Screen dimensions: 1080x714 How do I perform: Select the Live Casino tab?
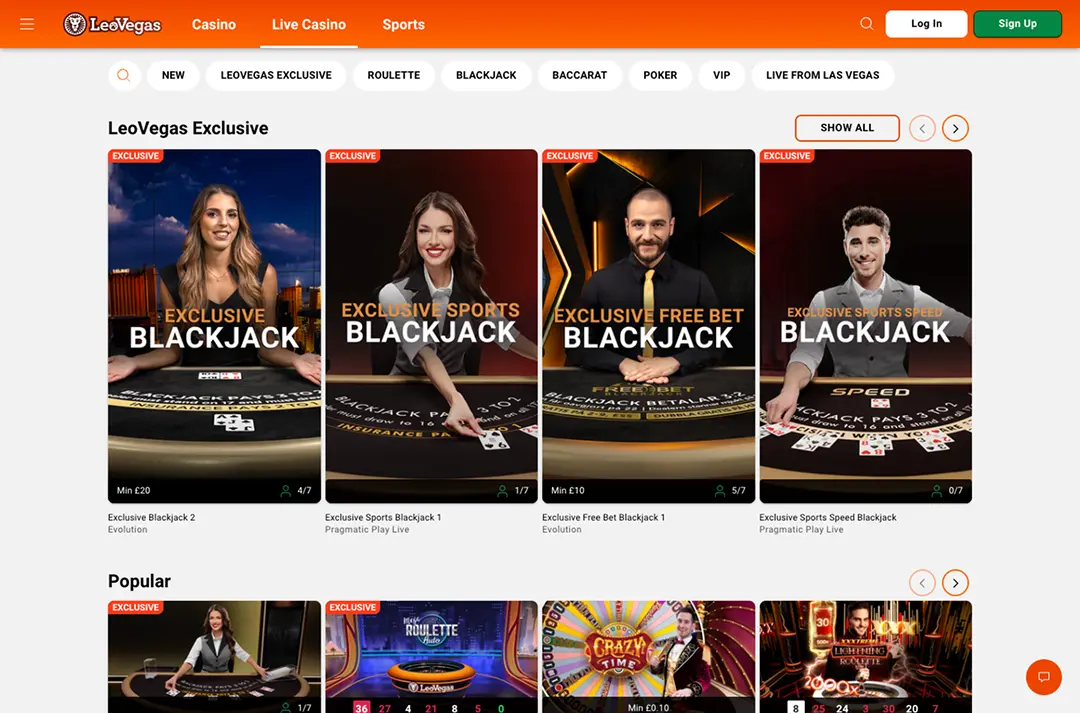click(x=308, y=24)
